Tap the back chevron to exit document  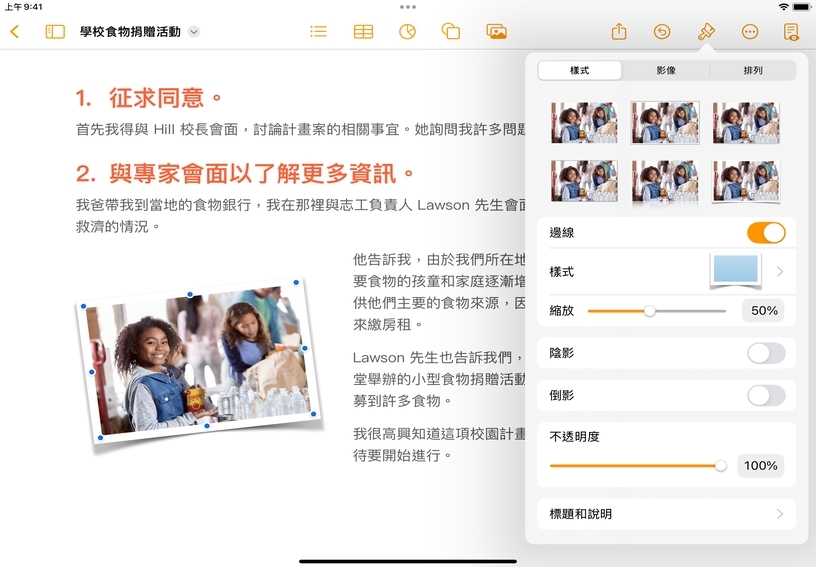pos(14,32)
